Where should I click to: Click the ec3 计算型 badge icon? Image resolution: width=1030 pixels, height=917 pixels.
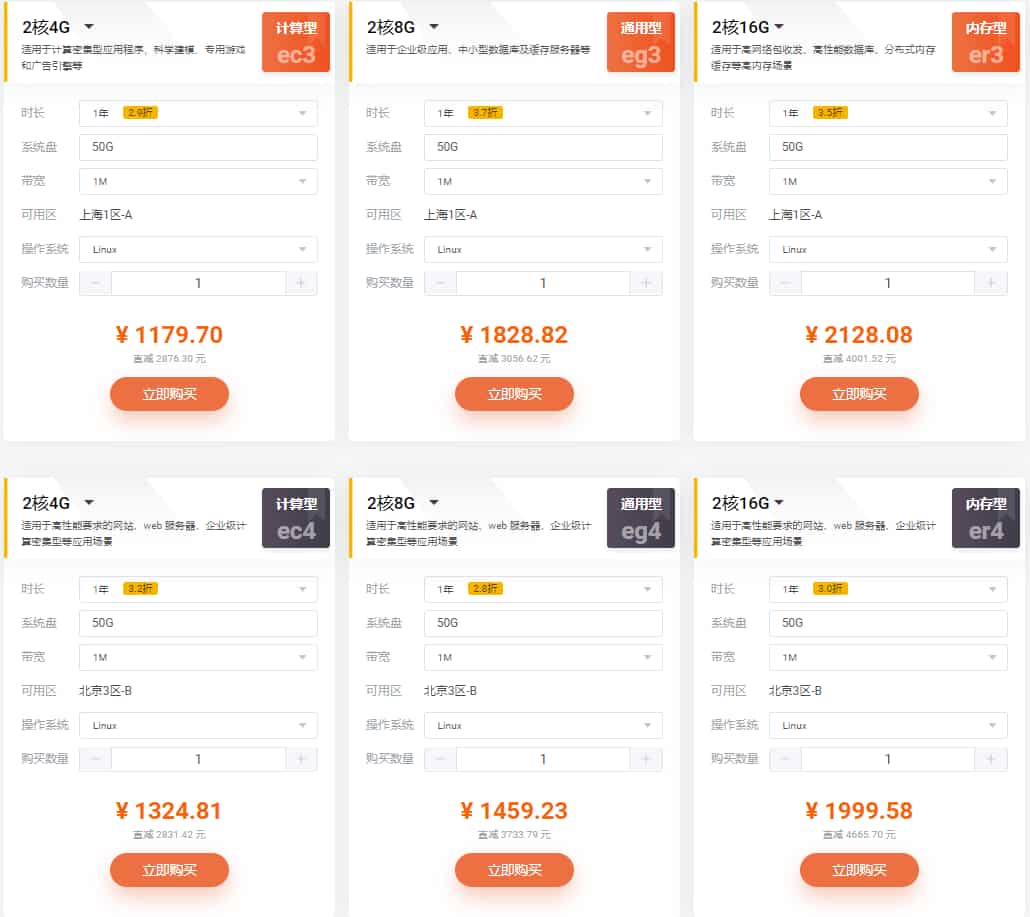[x=296, y=42]
